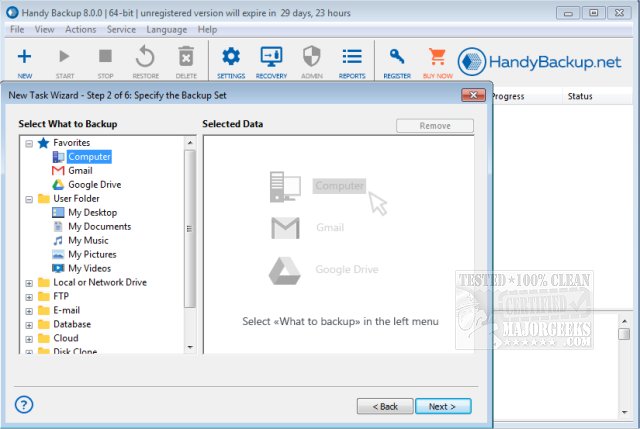Screen dimensions: 640x429
Task: Collapse the Favorites tree node
Action: tap(29, 143)
